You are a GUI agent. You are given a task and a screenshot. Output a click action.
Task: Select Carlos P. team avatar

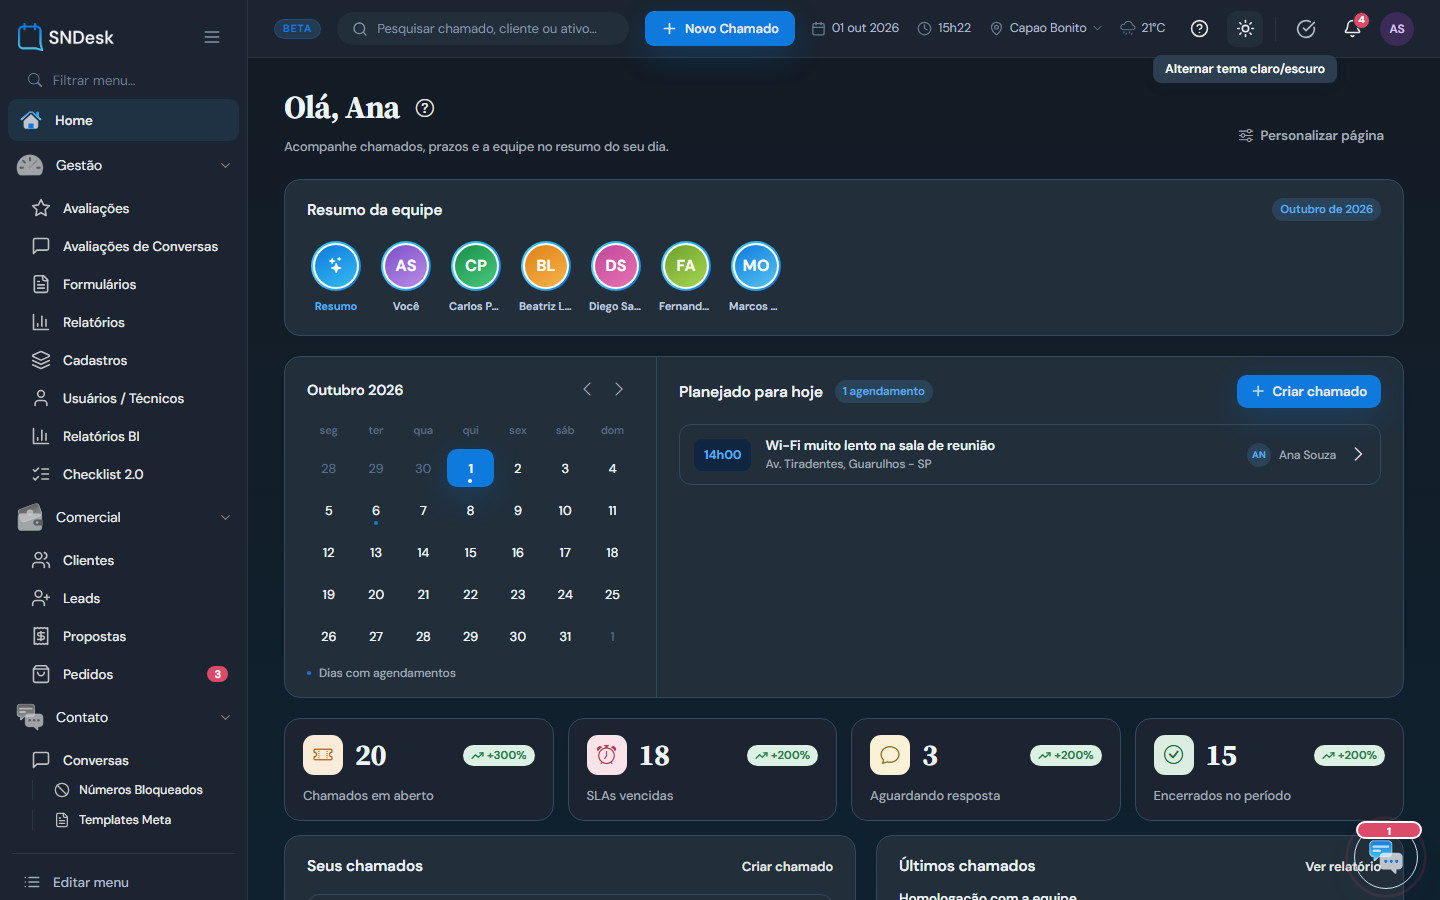(476, 266)
